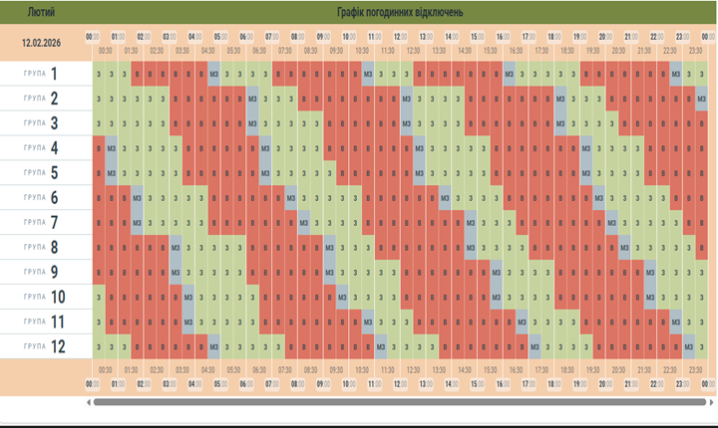Select the 00:00 marker in top header
This screenshot has width=718, height=428.
pyautogui.click(x=93, y=37)
